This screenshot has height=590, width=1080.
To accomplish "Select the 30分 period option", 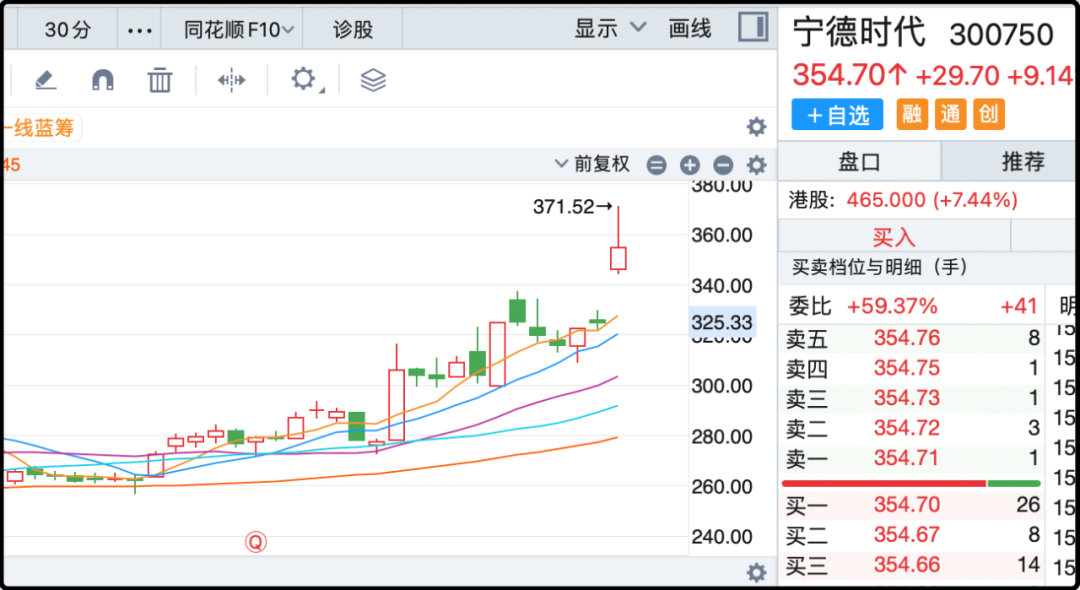I will [68, 30].
